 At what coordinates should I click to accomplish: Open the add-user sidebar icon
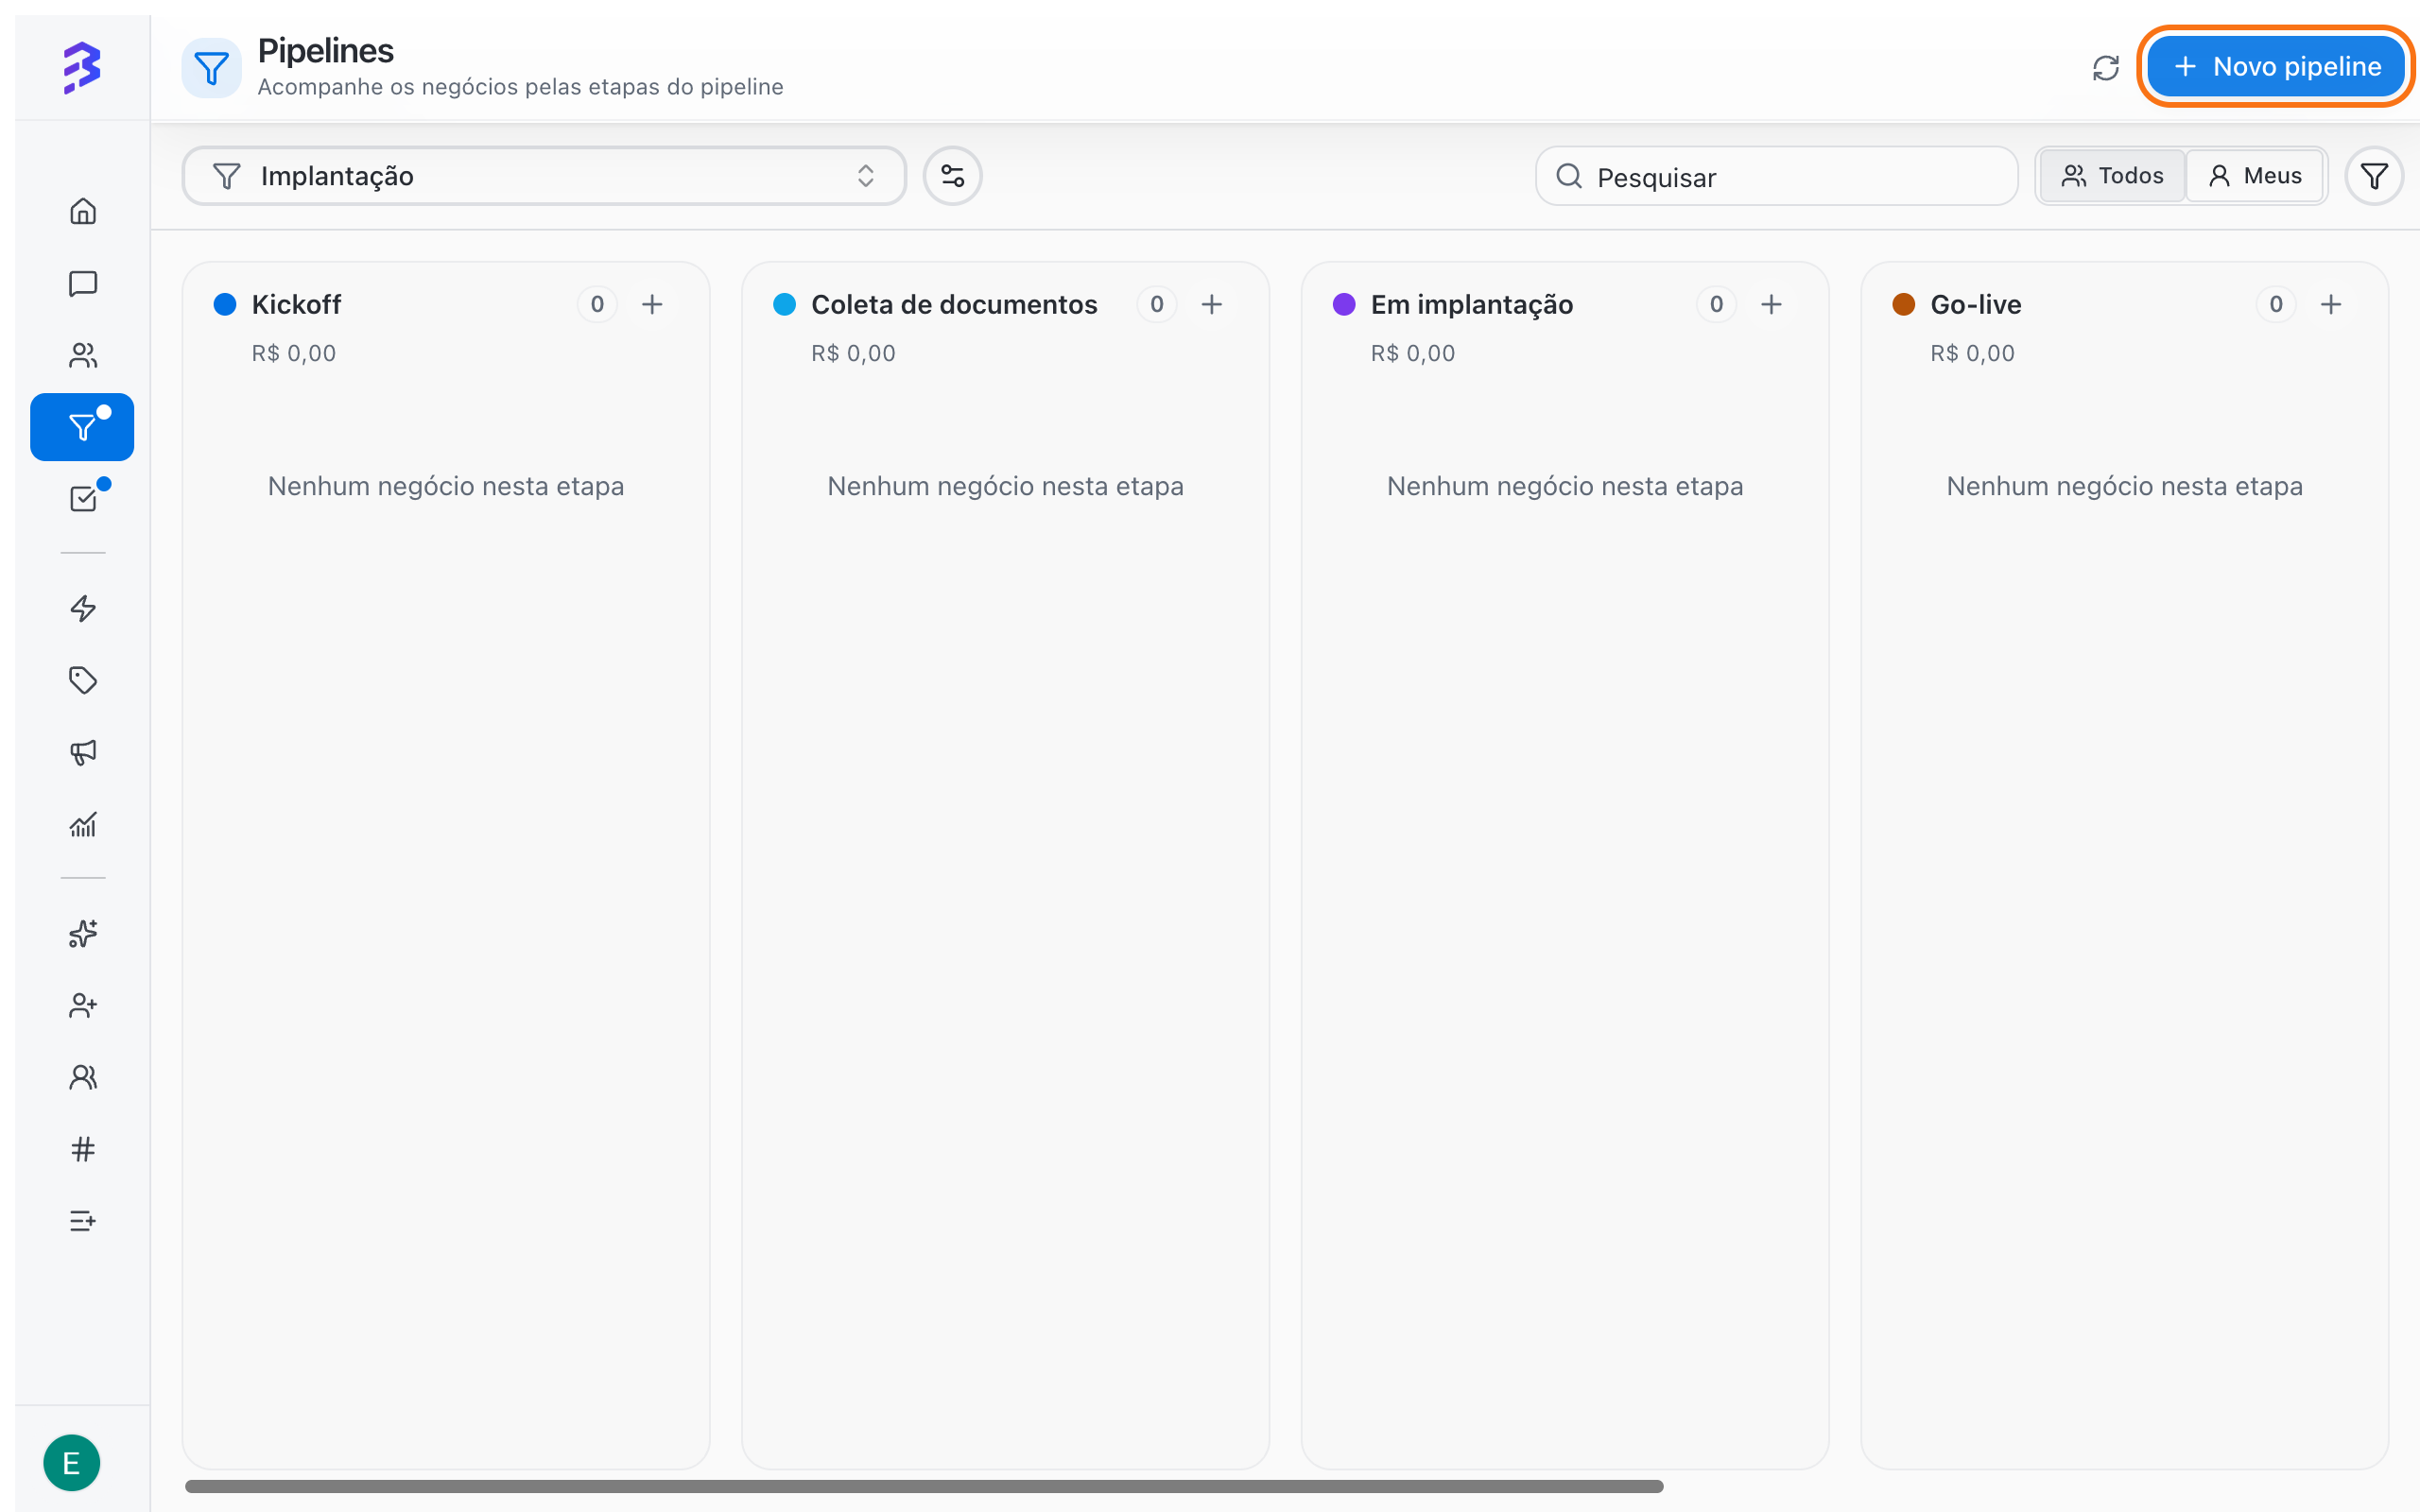83,1005
